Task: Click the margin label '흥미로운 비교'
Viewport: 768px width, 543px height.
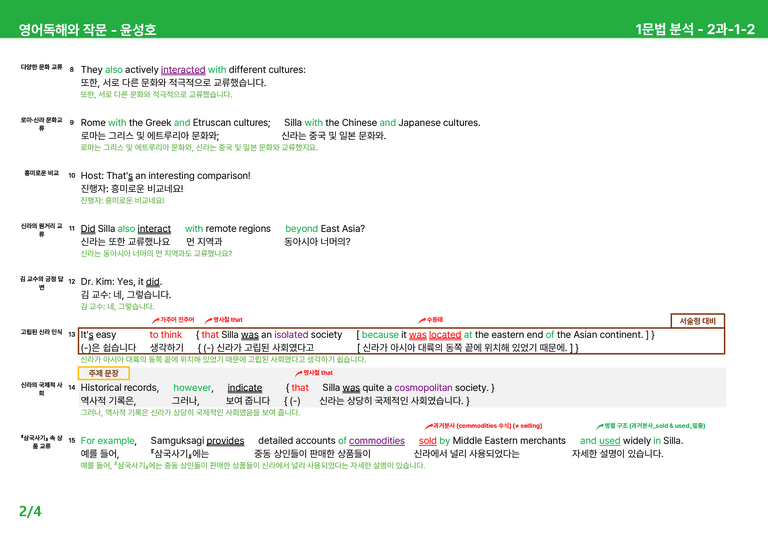Action: click(x=42, y=173)
